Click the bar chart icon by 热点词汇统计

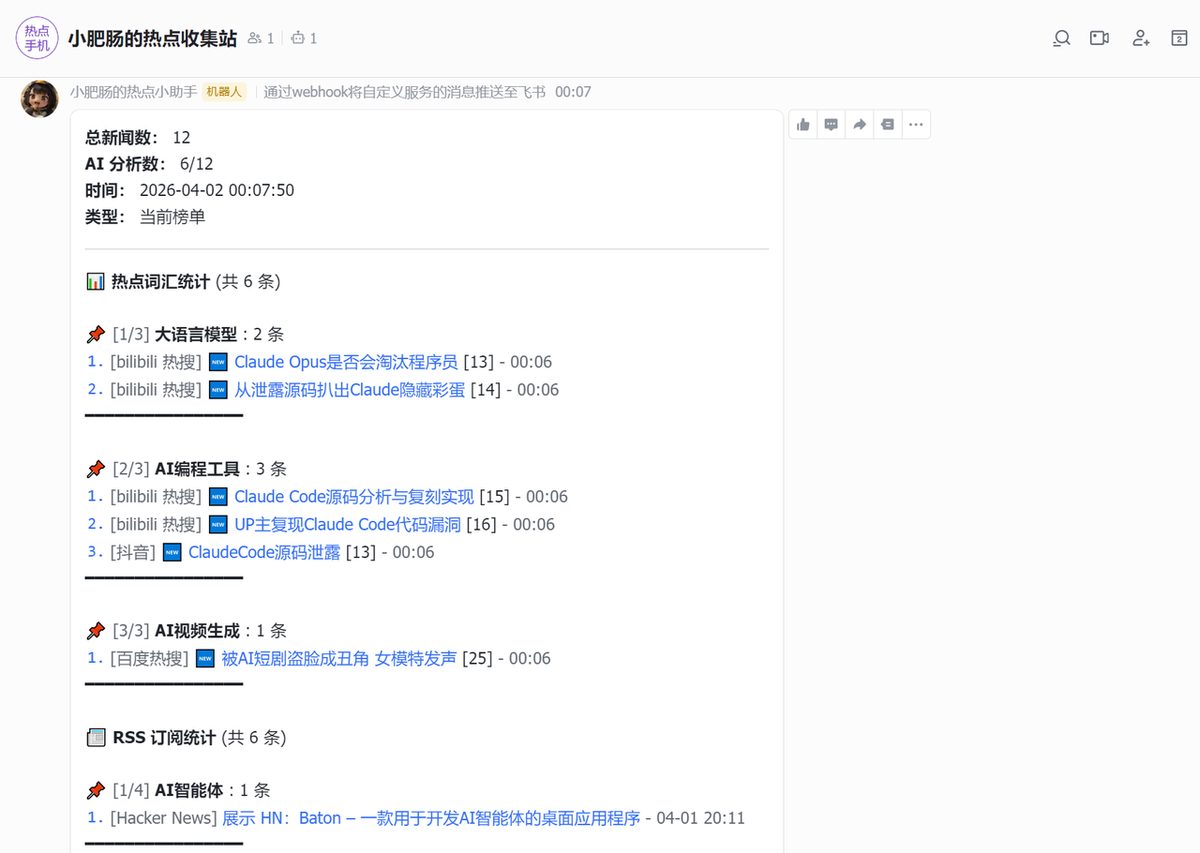(96, 282)
